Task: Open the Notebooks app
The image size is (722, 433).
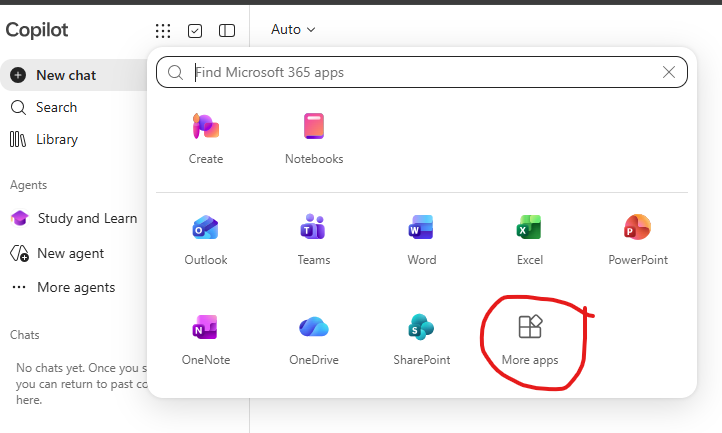Action: pyautogui.click(x=314, y=139)
